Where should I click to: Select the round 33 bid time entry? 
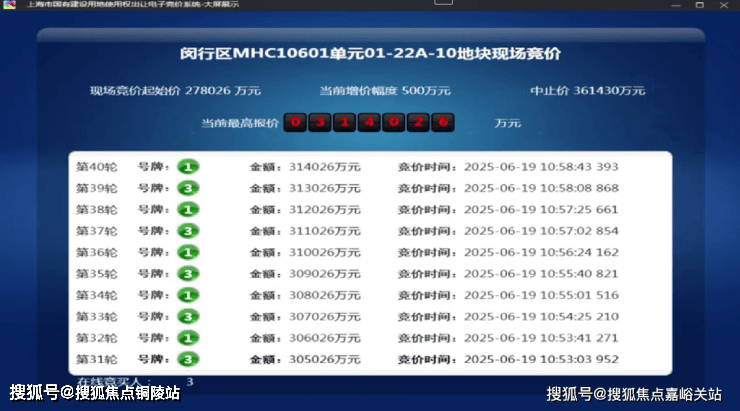point(508,317)
